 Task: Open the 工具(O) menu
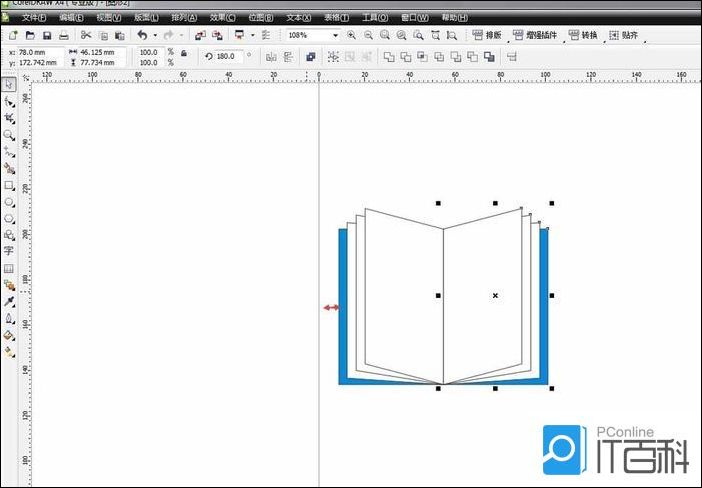tap(375, 17)
